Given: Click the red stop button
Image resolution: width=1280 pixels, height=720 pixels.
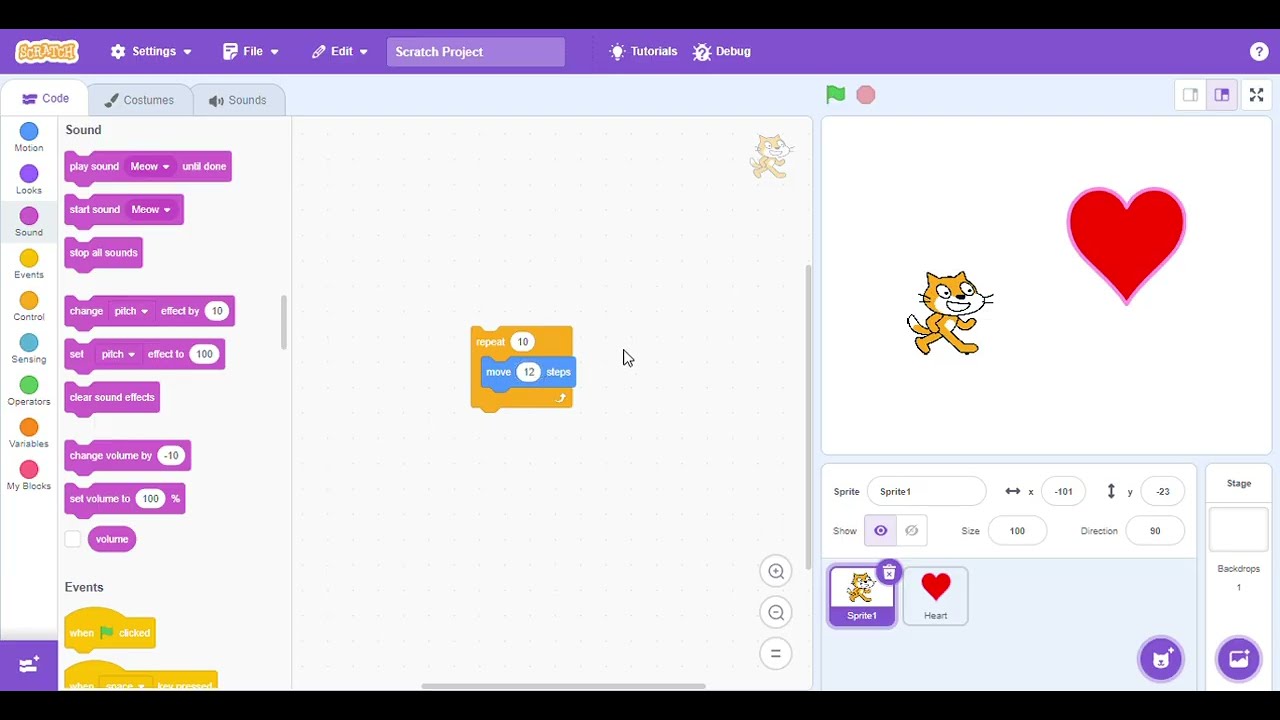Looking at the screenshot, I should click(866, 95).
